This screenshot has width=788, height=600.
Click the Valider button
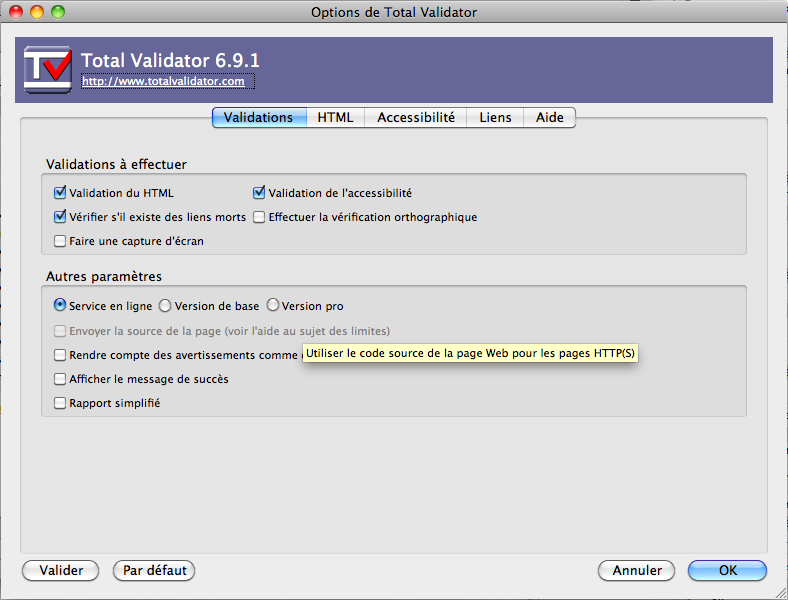click(61, 570)
